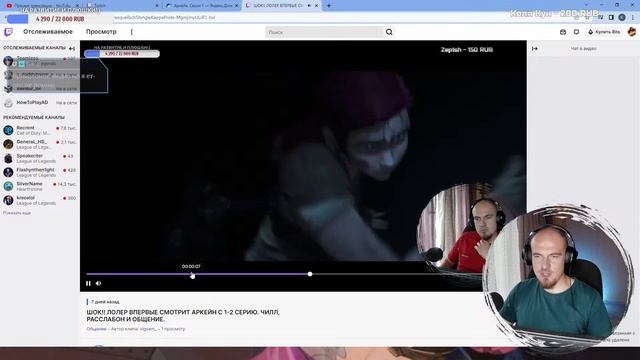This screenshot has height=360, width=640.
Task: Open Recrent recommended channel
Action: 40,130
